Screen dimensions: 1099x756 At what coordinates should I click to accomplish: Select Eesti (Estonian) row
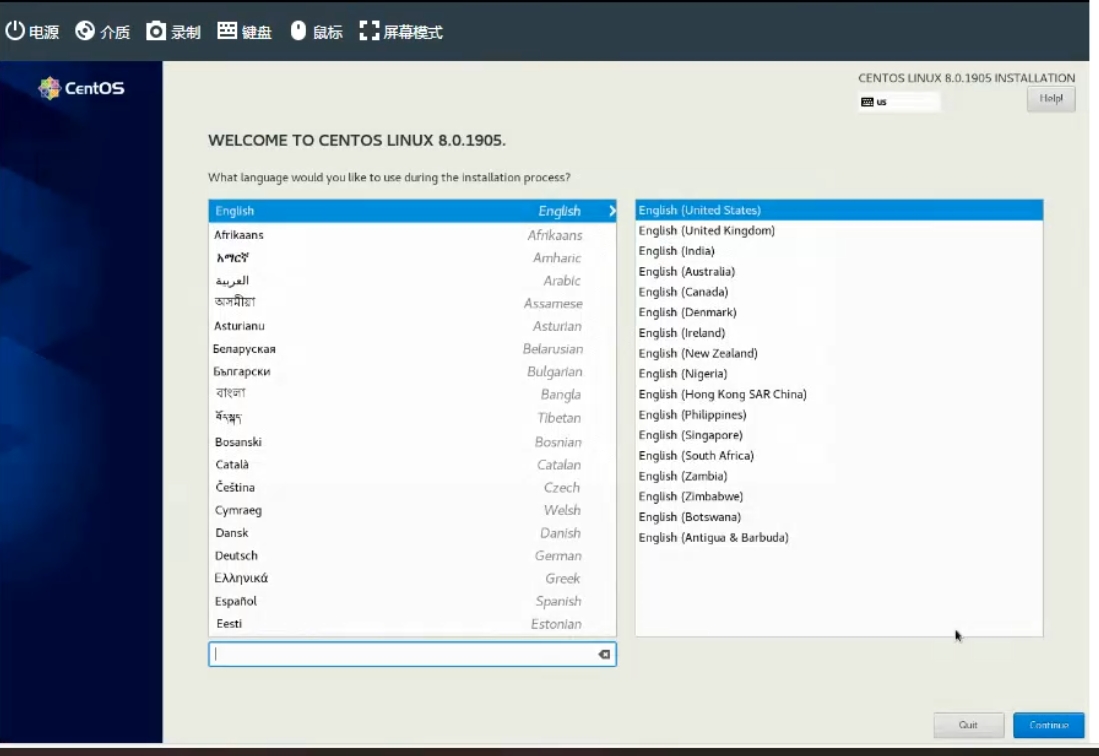[412, 624]
